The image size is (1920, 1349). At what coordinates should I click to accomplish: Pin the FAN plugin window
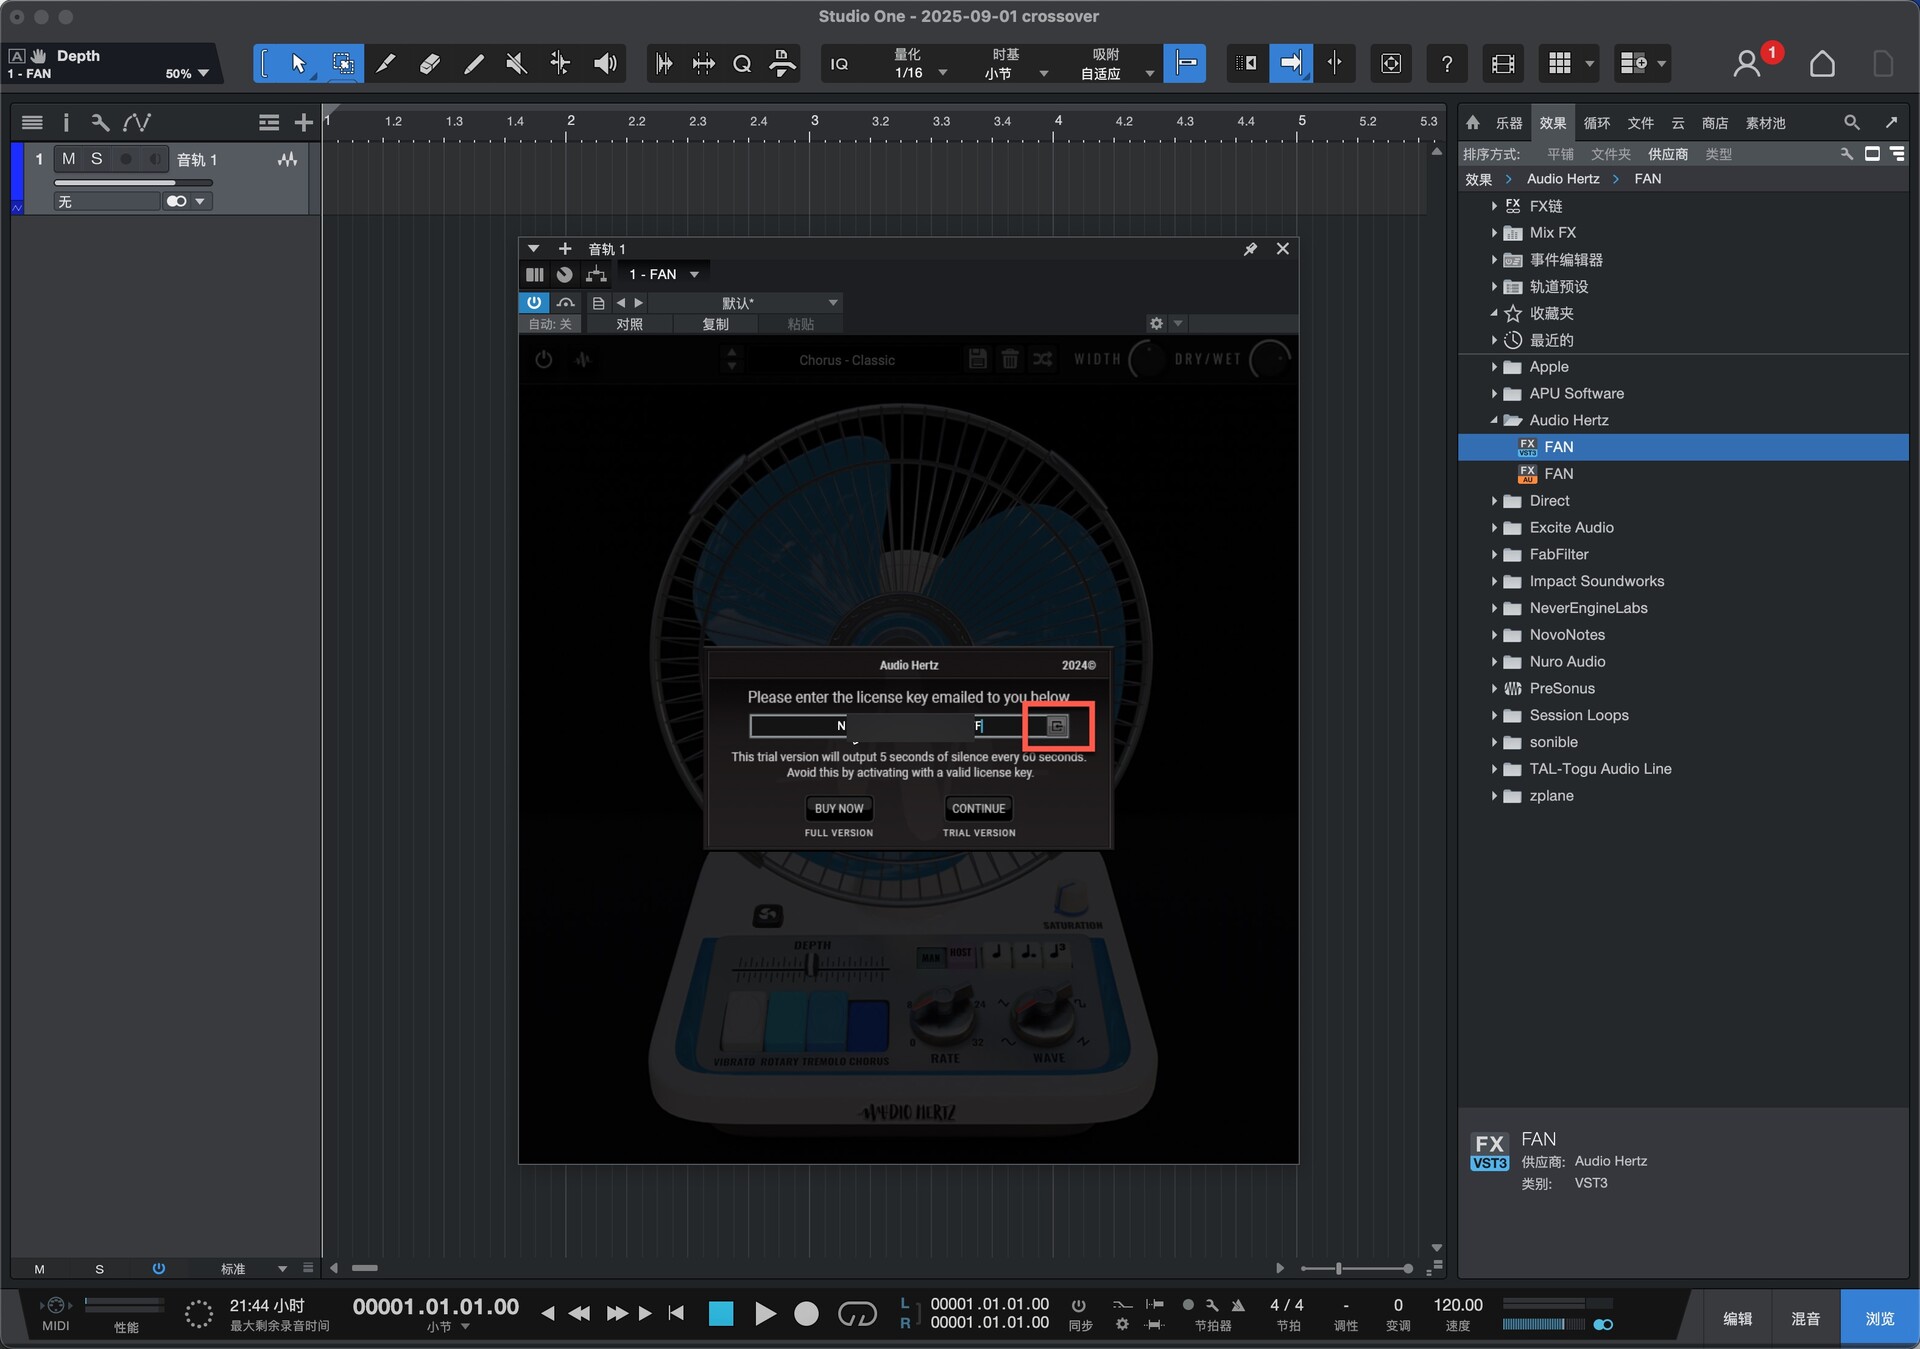coord(1250,248)
